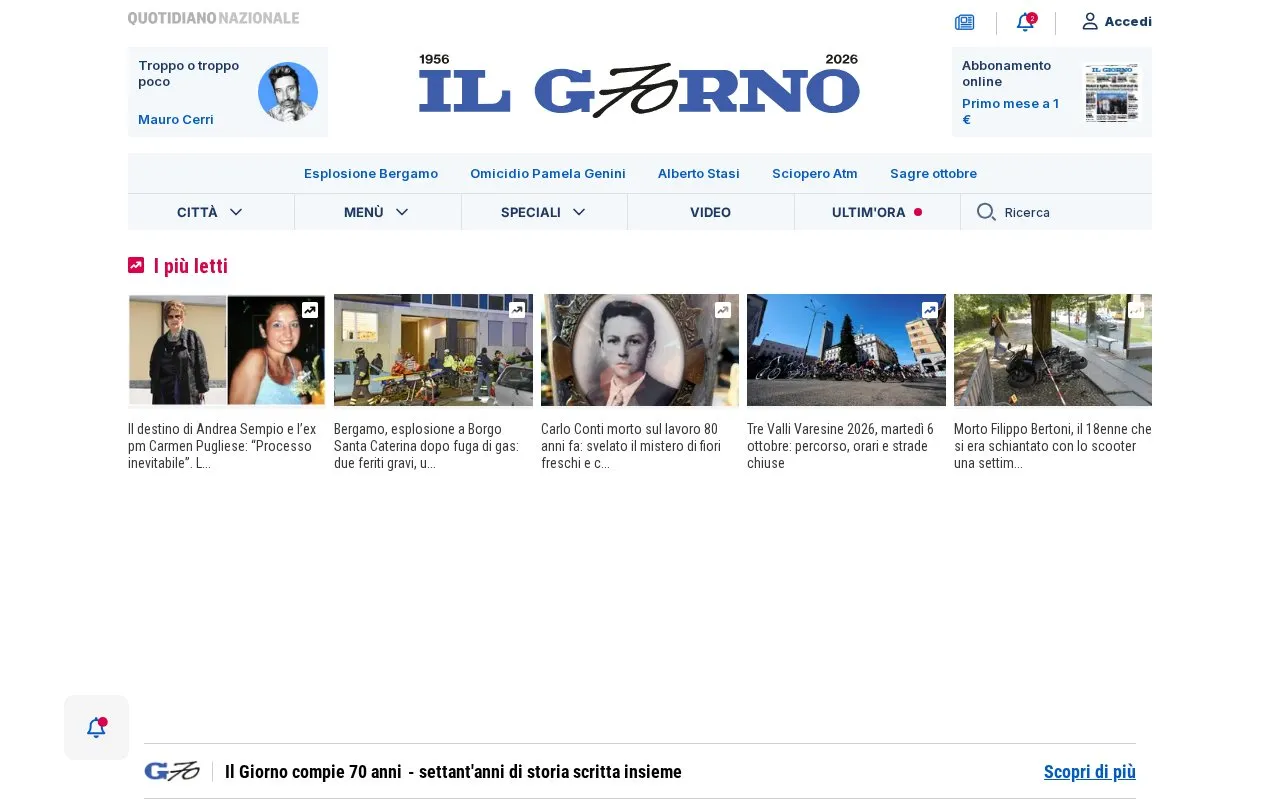Open Sagre ottobre topic

point(933,173)
